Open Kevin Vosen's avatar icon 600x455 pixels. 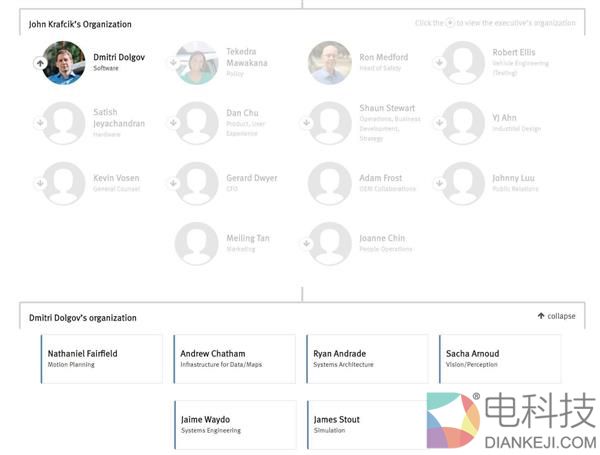coord(65,183)
